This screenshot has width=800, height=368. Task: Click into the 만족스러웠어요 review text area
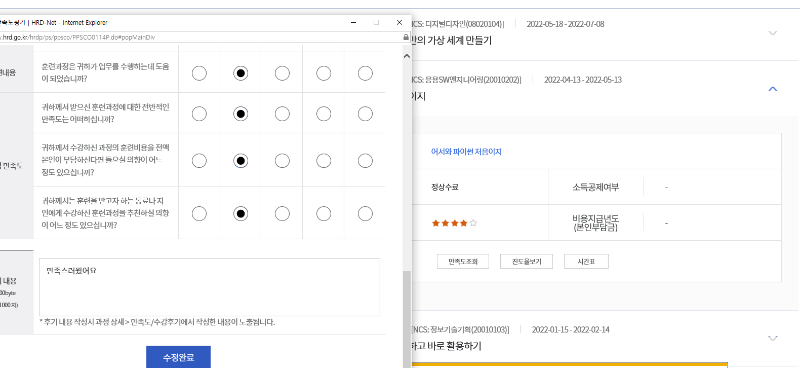210,287
